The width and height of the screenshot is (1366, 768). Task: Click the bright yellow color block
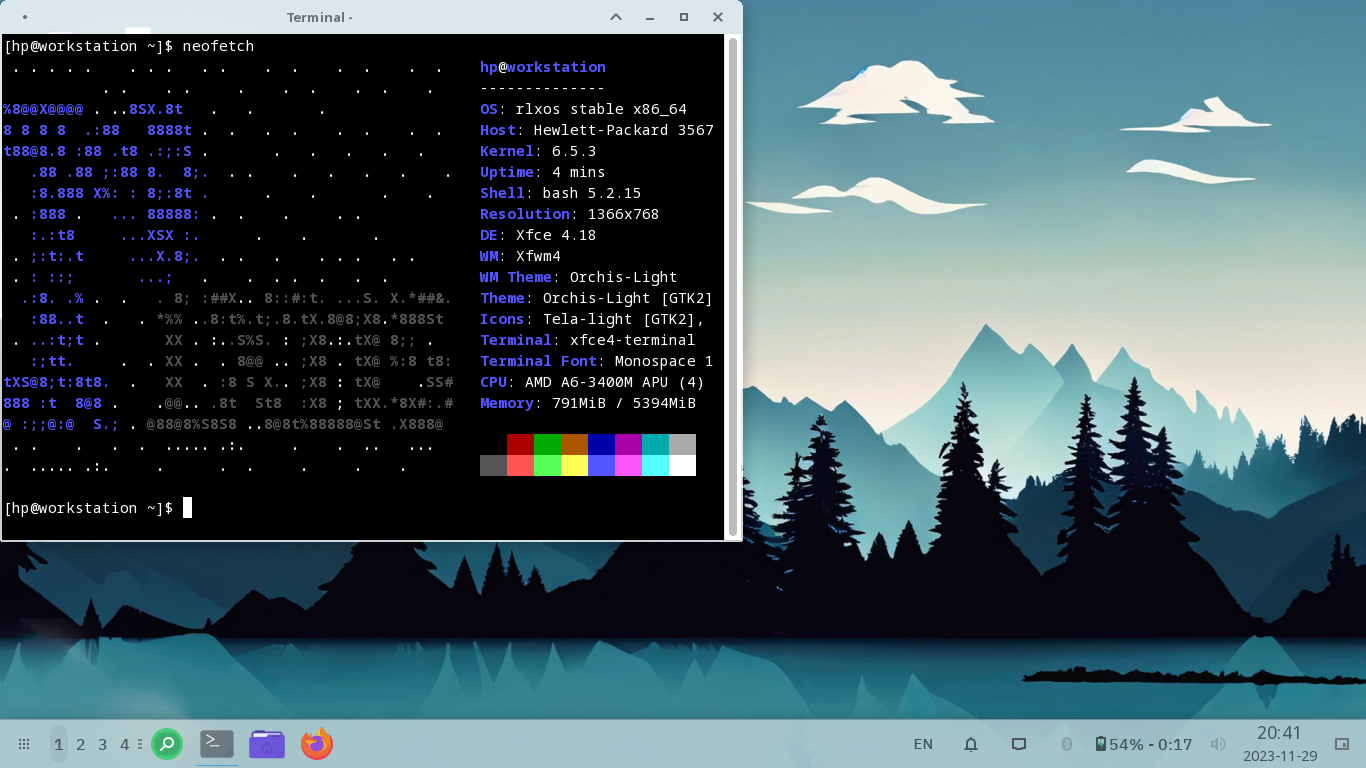click(x=574, y=465)
